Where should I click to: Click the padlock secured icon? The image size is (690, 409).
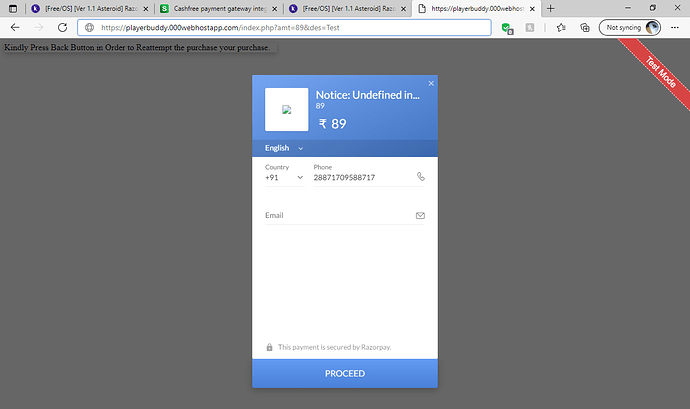[x=269, y=347]
